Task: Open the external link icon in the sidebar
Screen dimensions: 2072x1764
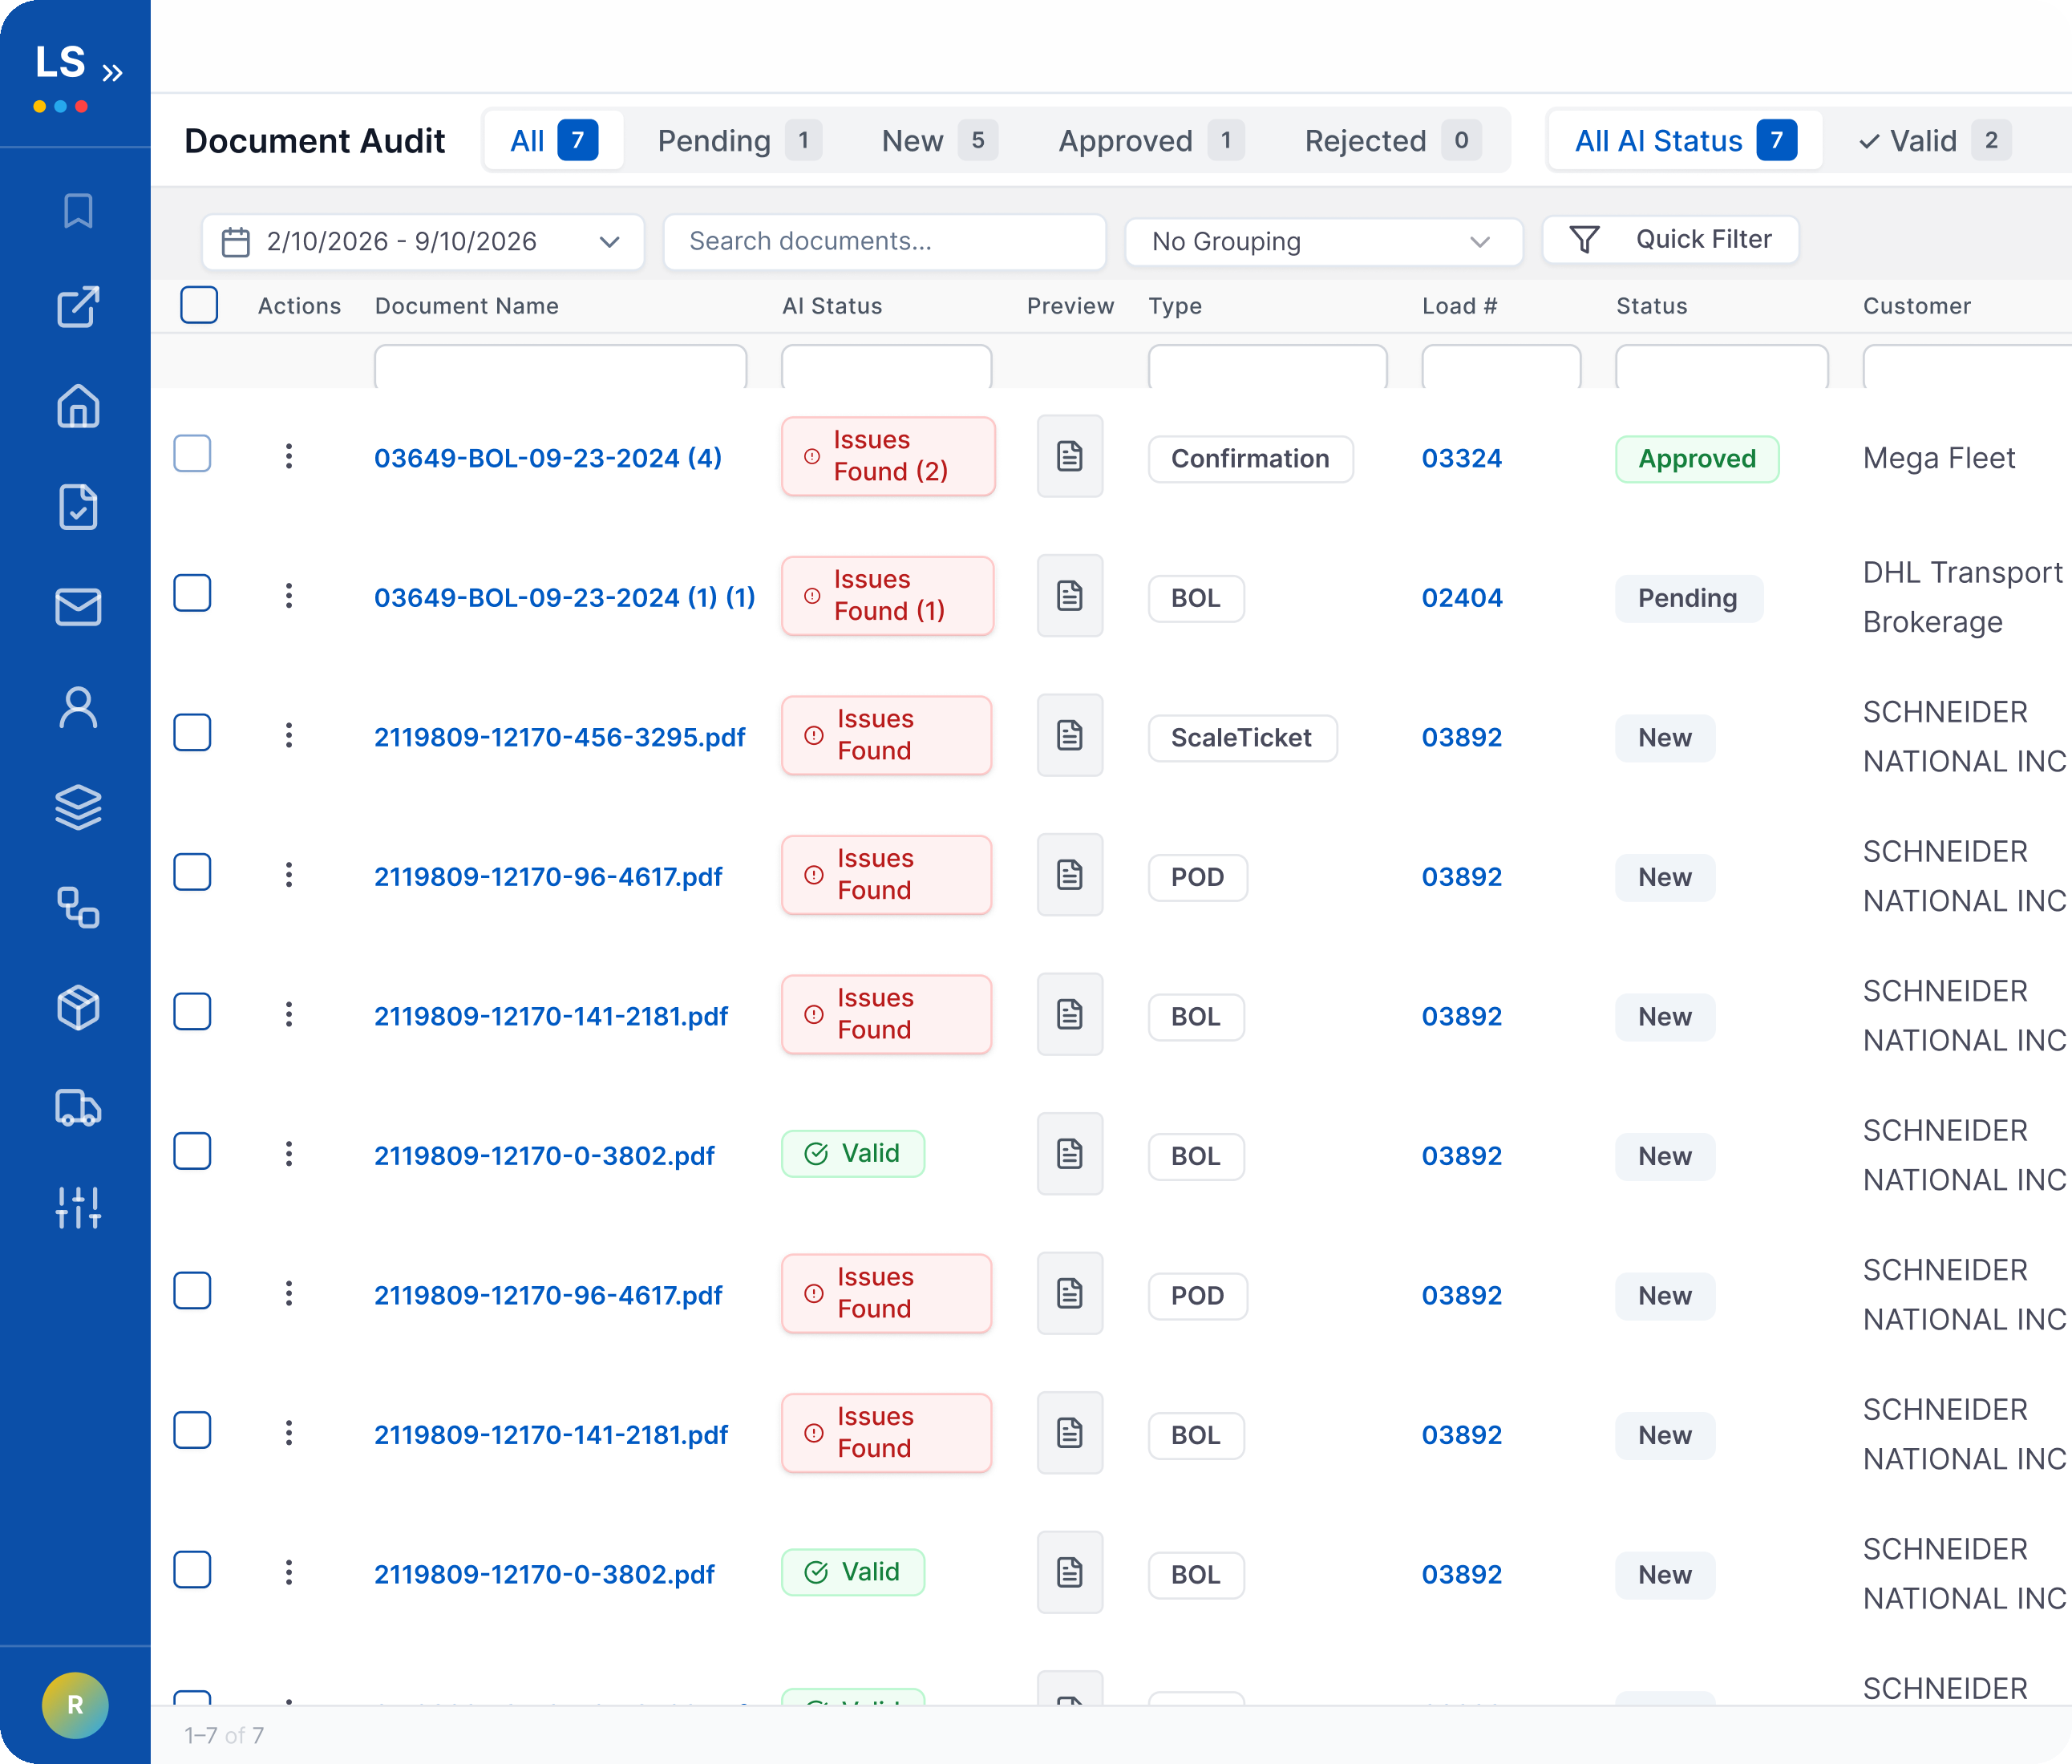Action: (x=78, y=307)
